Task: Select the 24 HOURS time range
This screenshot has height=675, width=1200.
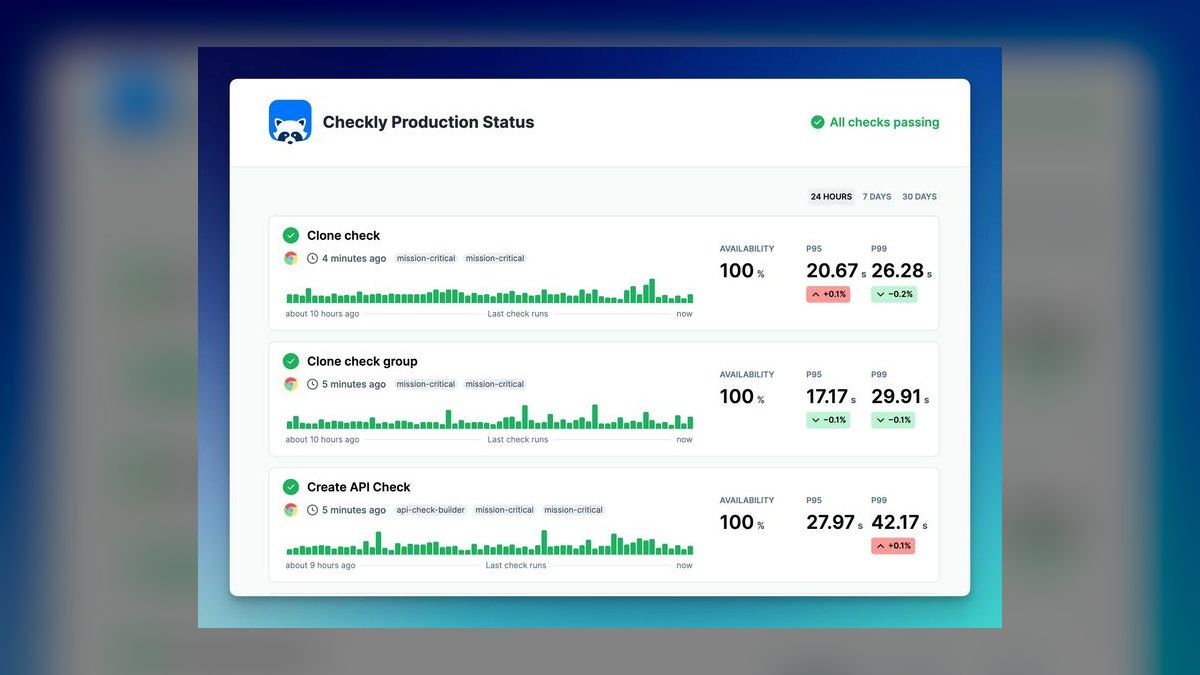Action: [831, 197]
